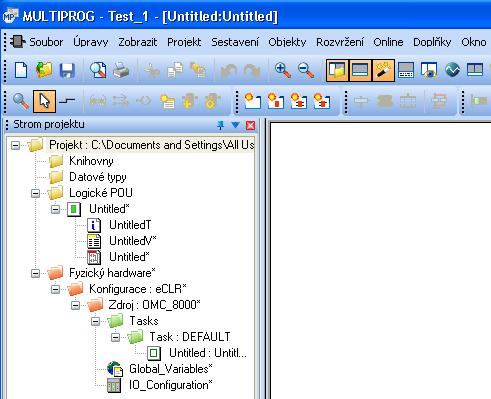Print with the printer icon
This screenshot has width=491, height=399.
point(121,70)
